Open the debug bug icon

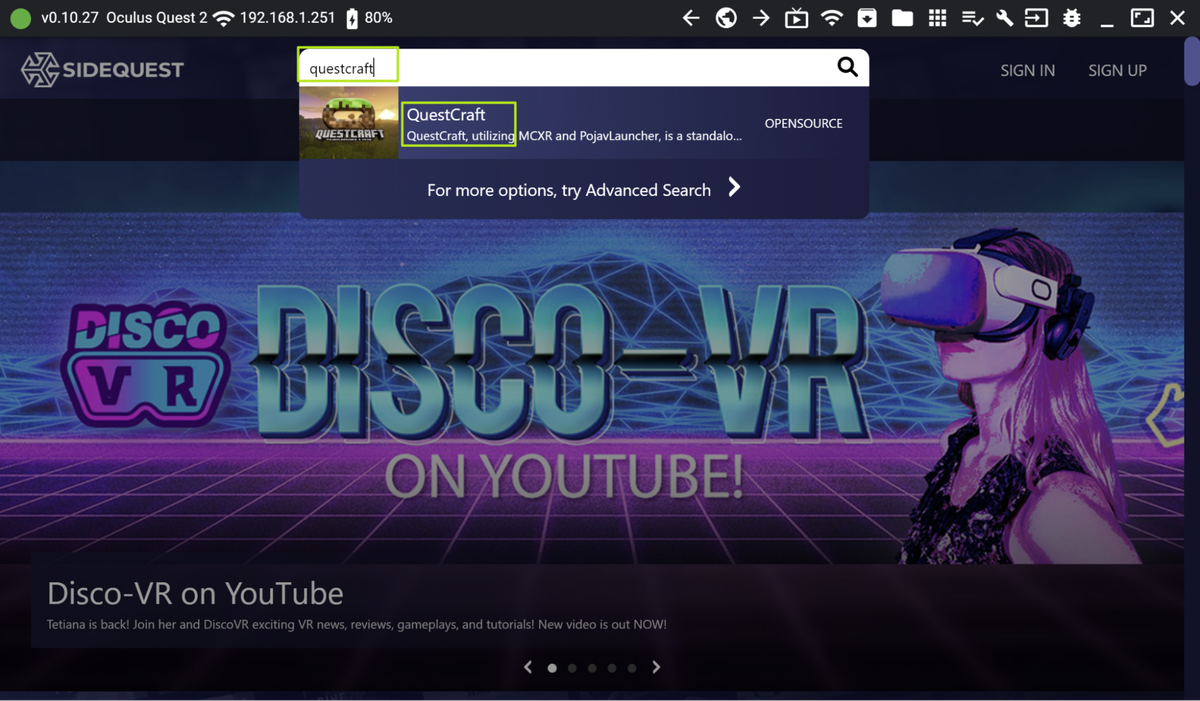[1070, 17]
